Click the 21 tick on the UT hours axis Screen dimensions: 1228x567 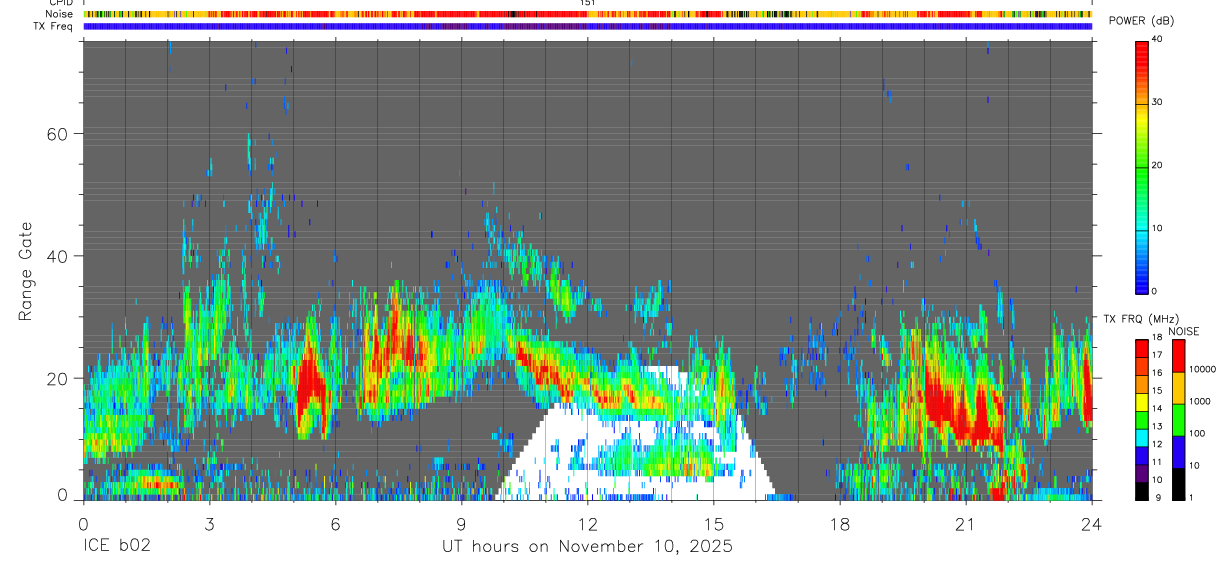(x=966, y=523)
